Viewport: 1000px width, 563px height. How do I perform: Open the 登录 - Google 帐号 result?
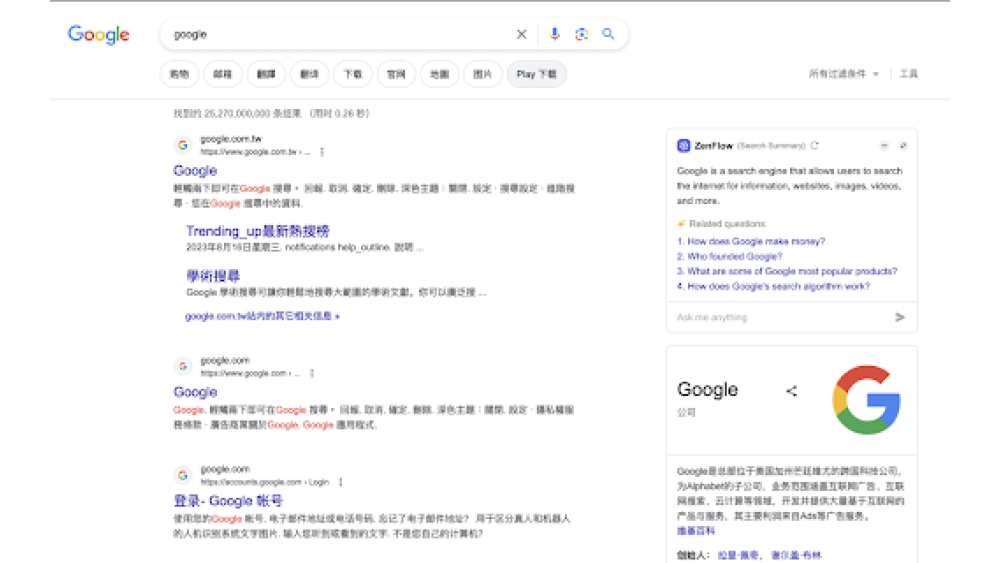[x=228, y=501]
